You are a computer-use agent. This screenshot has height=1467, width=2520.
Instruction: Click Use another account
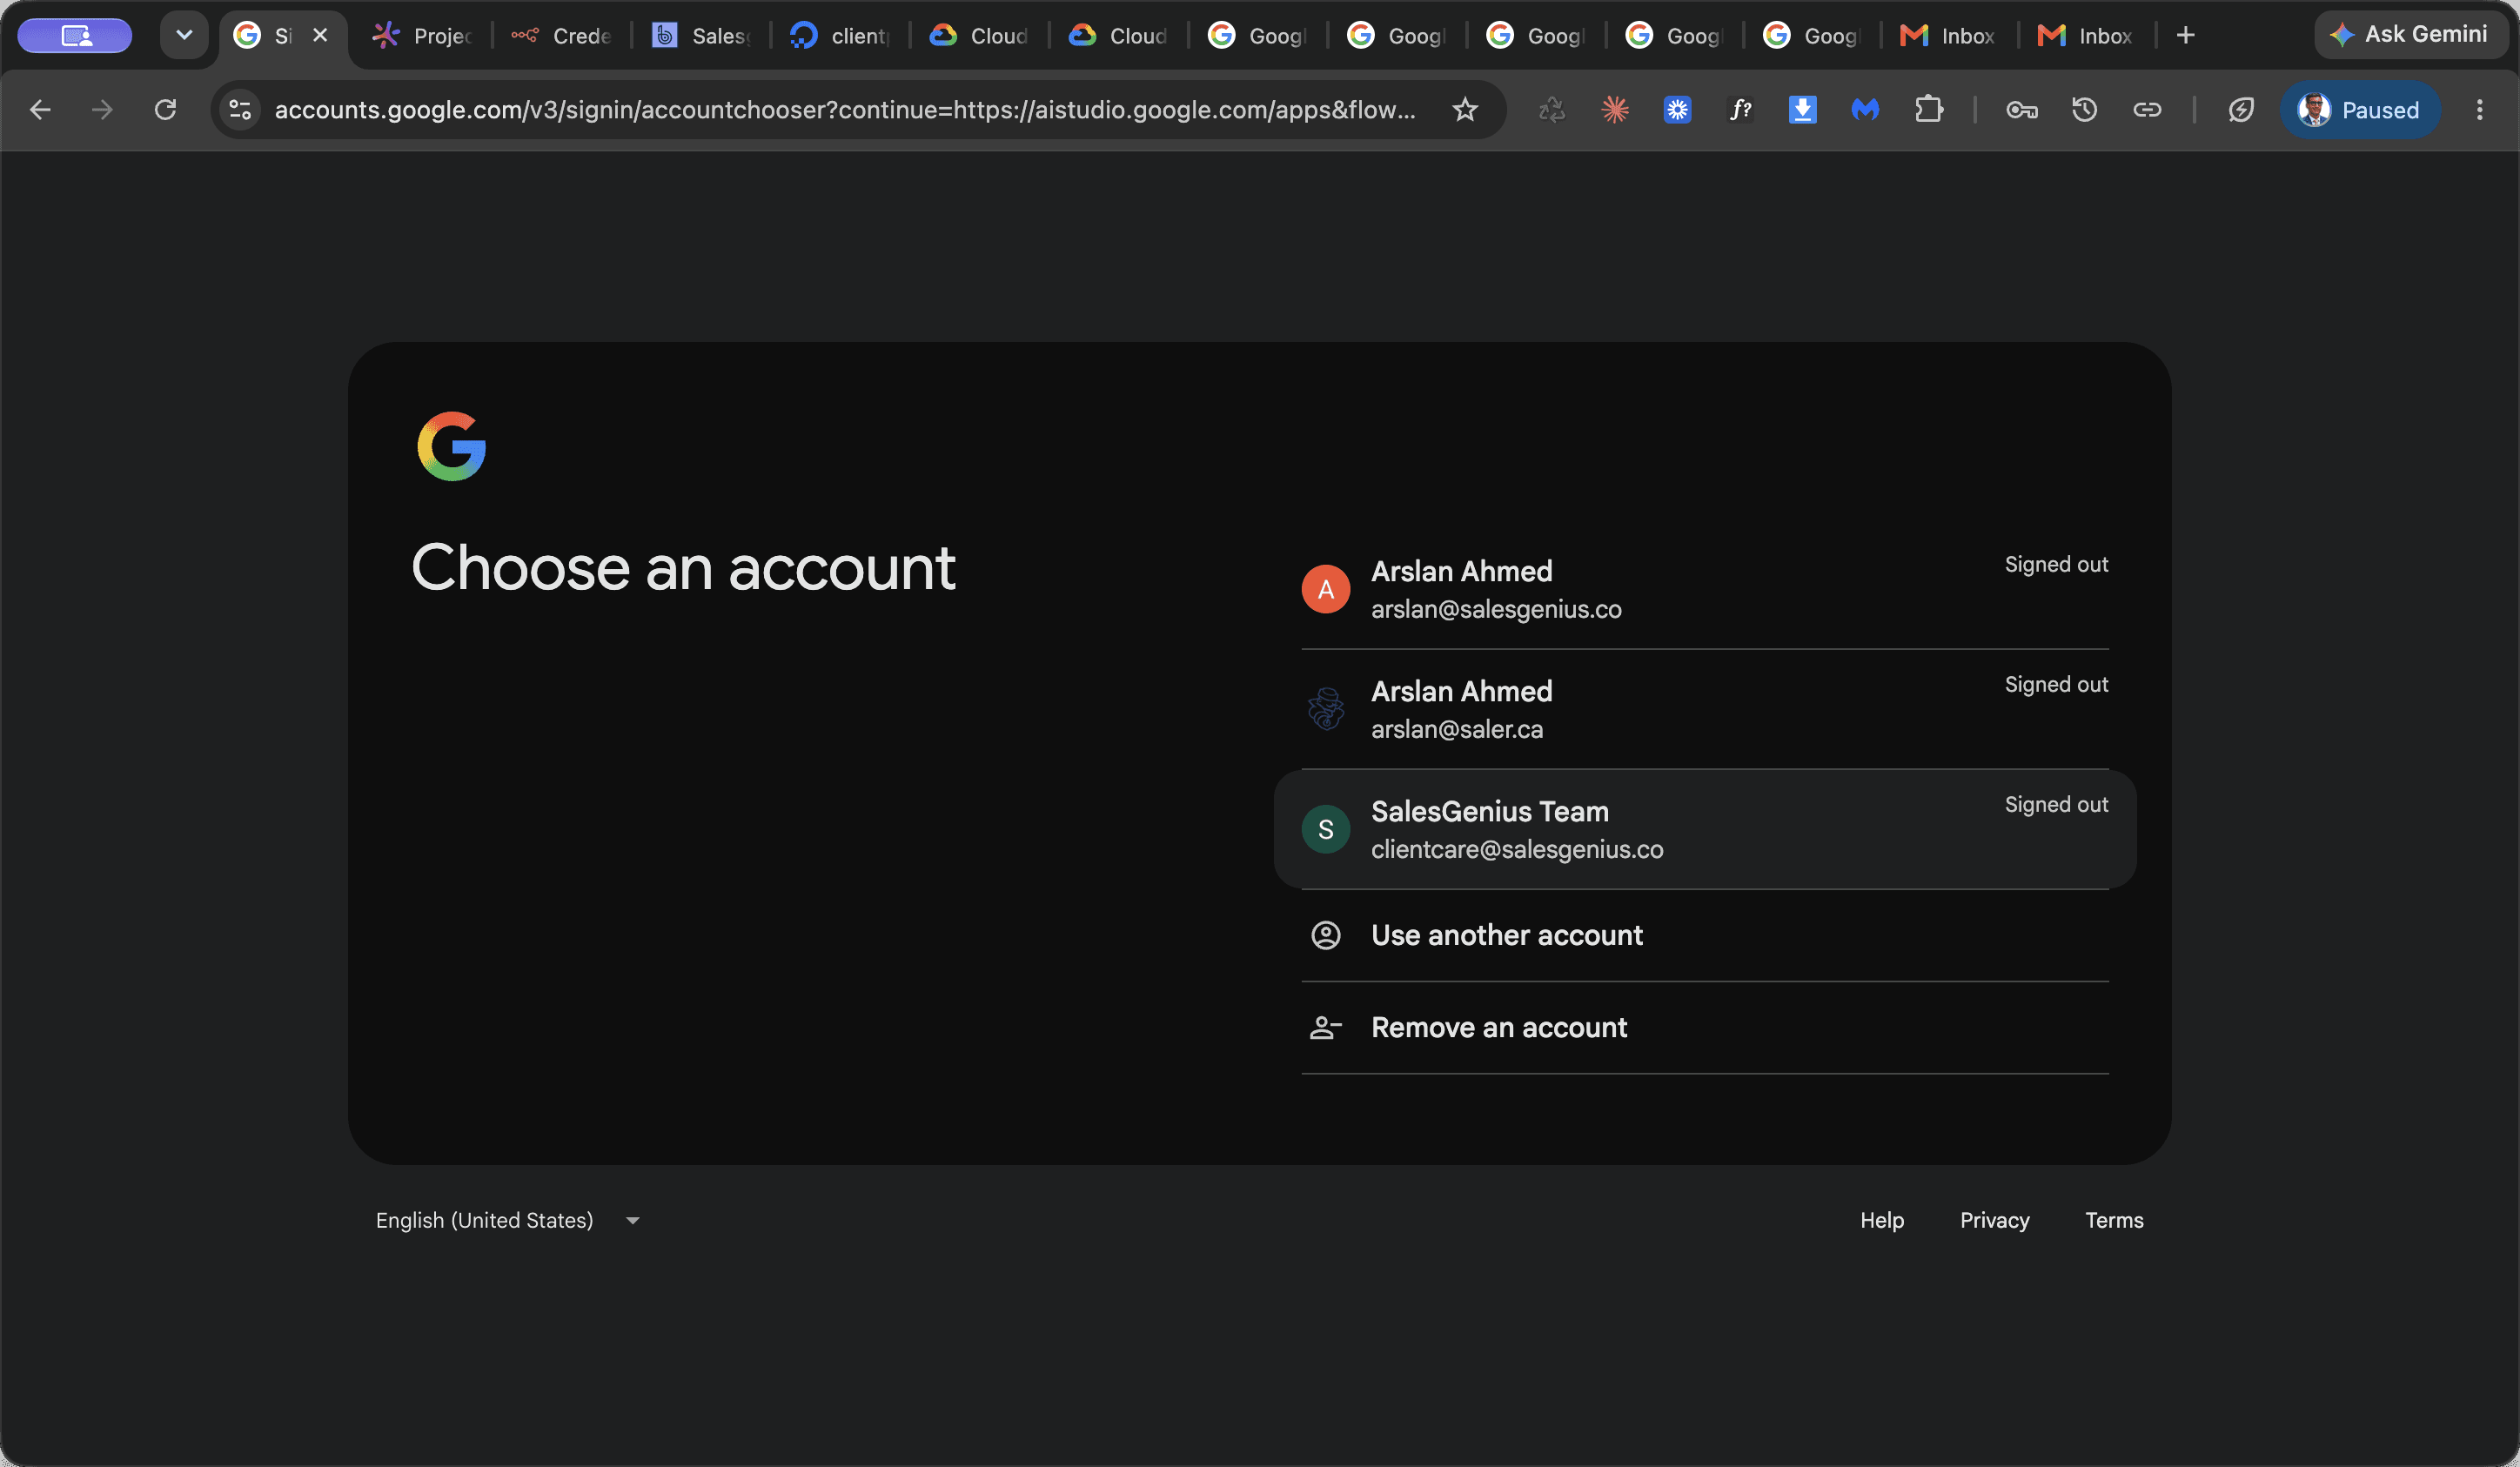1705,935
